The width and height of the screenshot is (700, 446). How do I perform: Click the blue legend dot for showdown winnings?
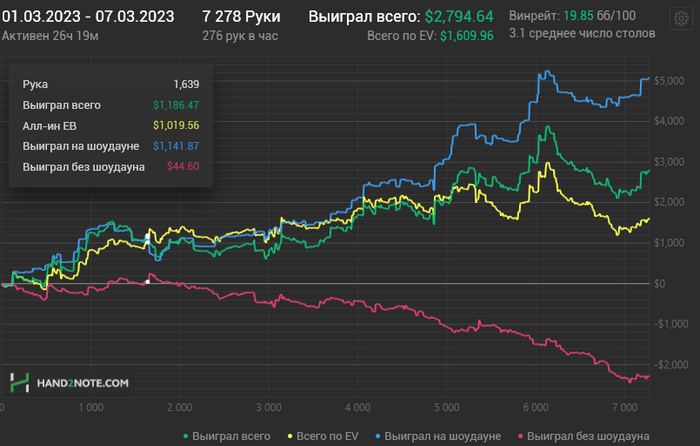coord(378,437)
